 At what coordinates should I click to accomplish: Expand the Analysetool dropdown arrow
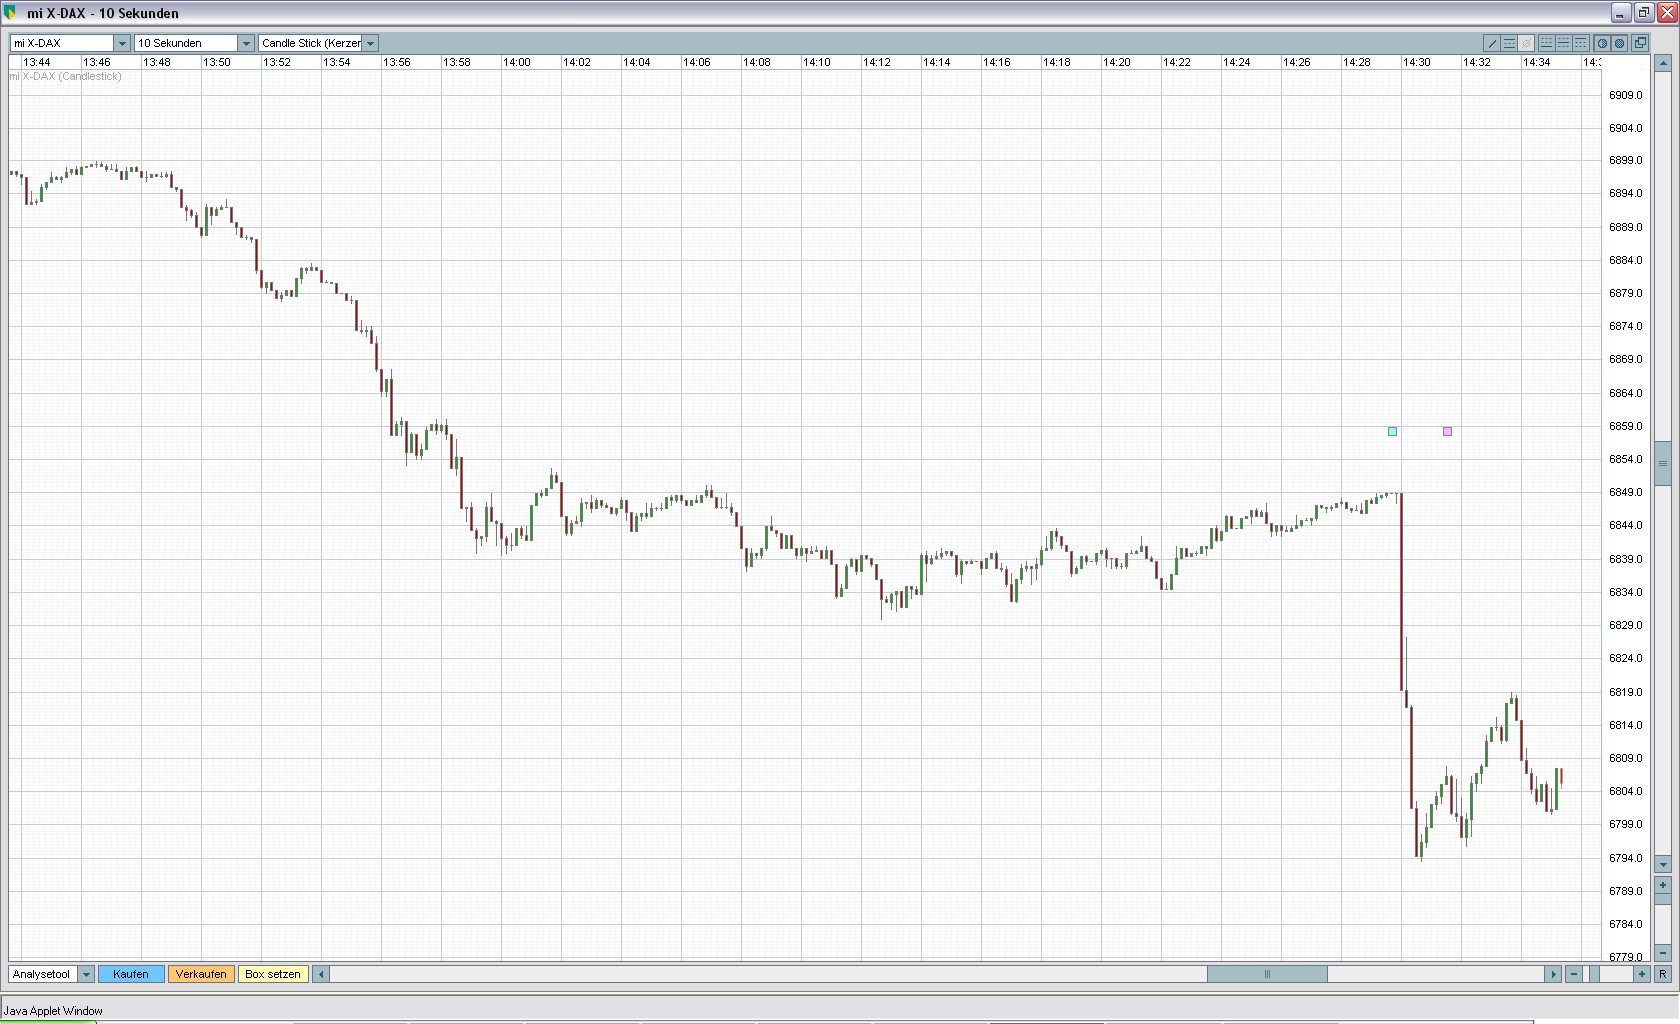[x=86, y=974]
